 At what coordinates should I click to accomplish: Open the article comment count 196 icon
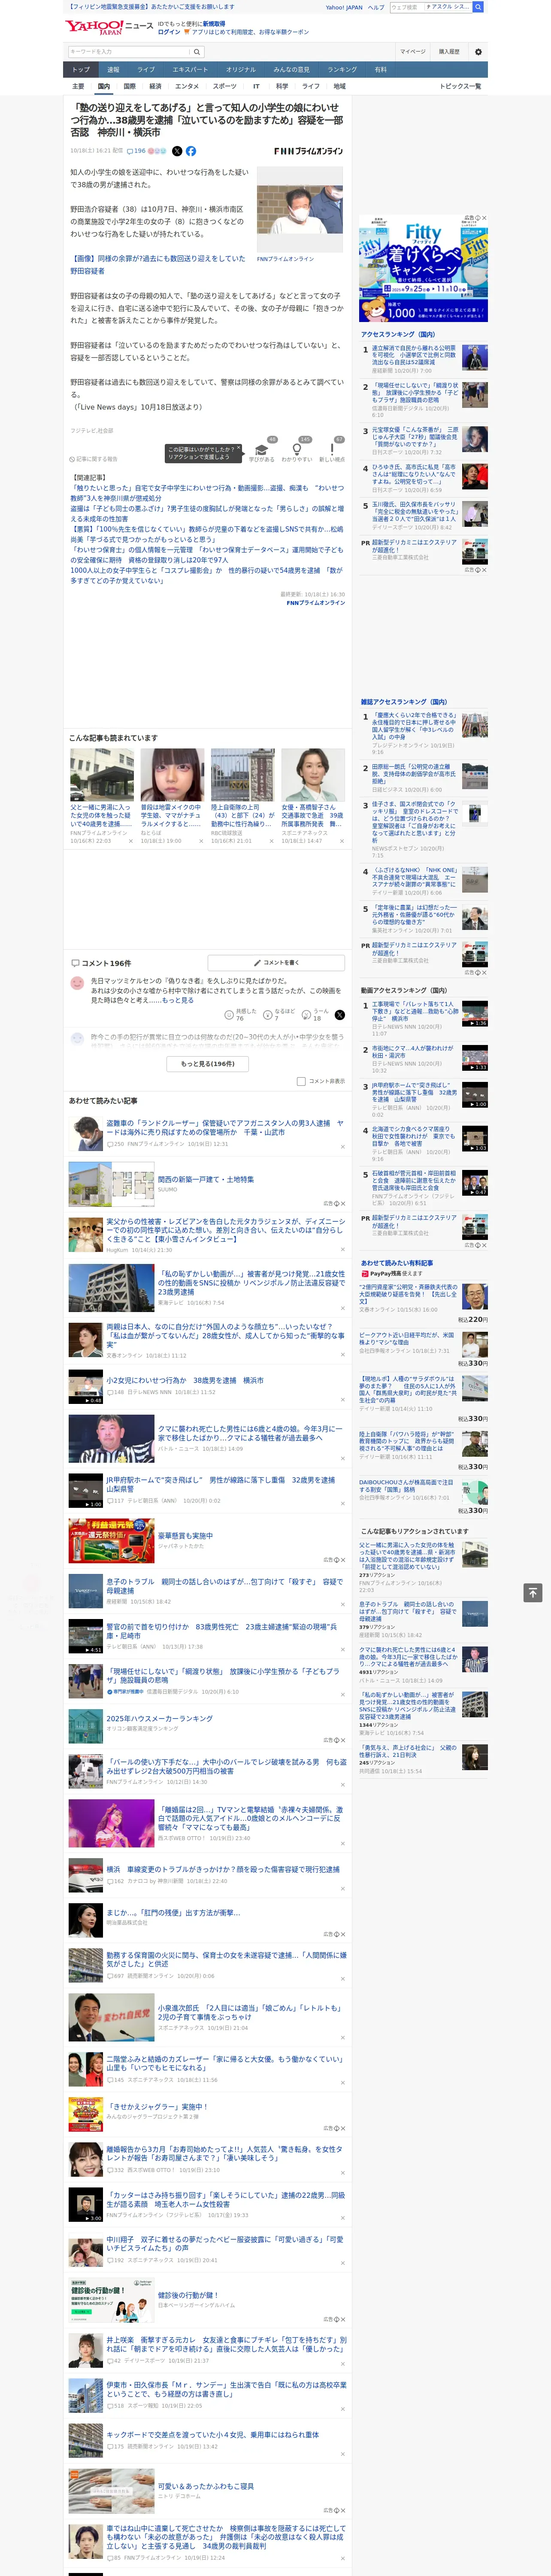pos(136,151)
